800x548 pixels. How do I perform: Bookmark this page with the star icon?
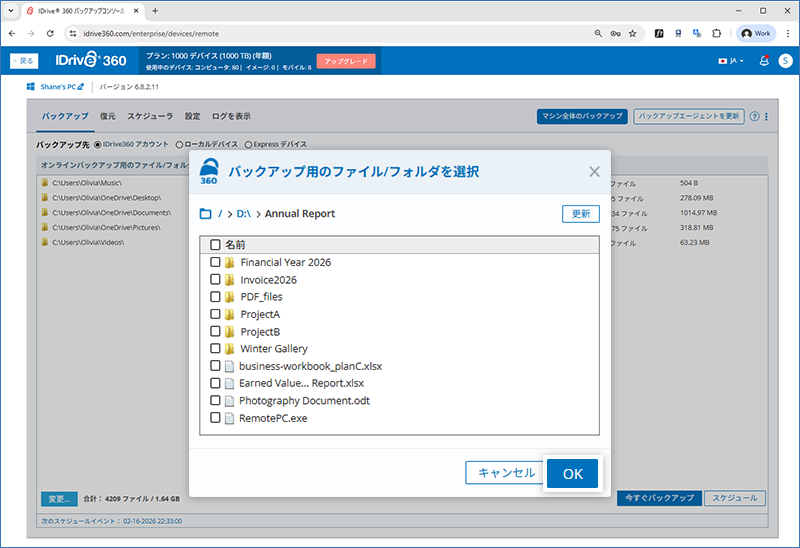tap(632, 33)
